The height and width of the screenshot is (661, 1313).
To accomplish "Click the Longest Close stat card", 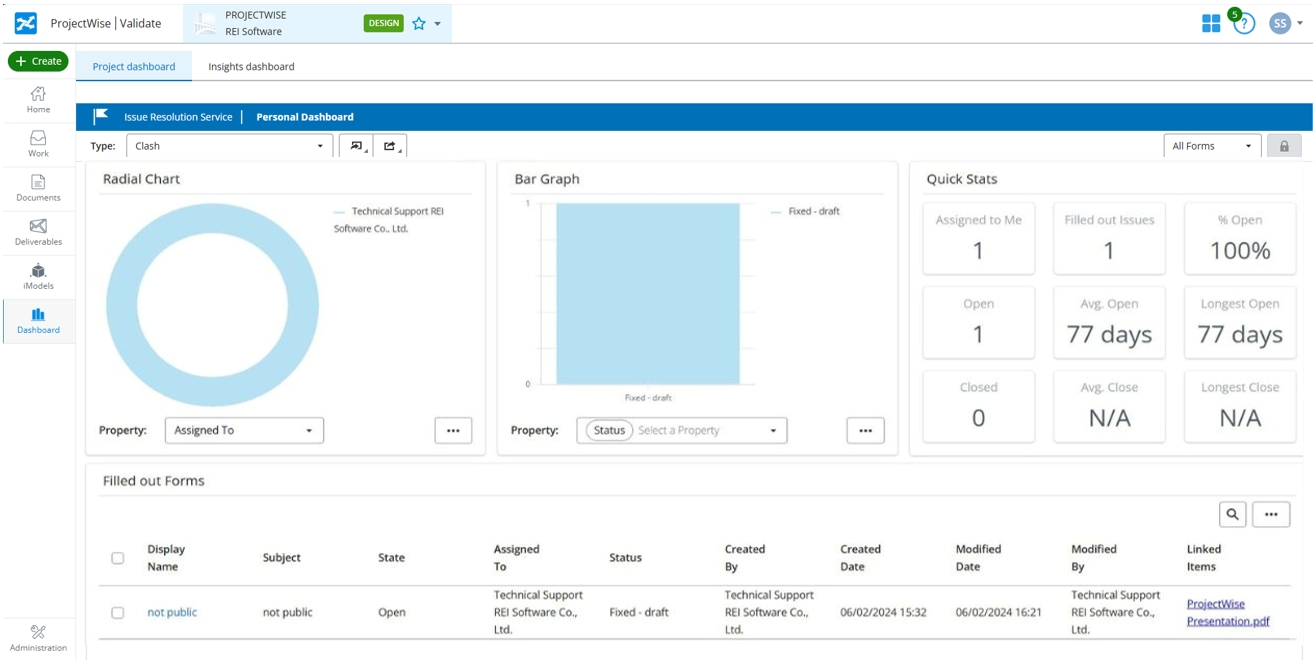I will 1240,406.
